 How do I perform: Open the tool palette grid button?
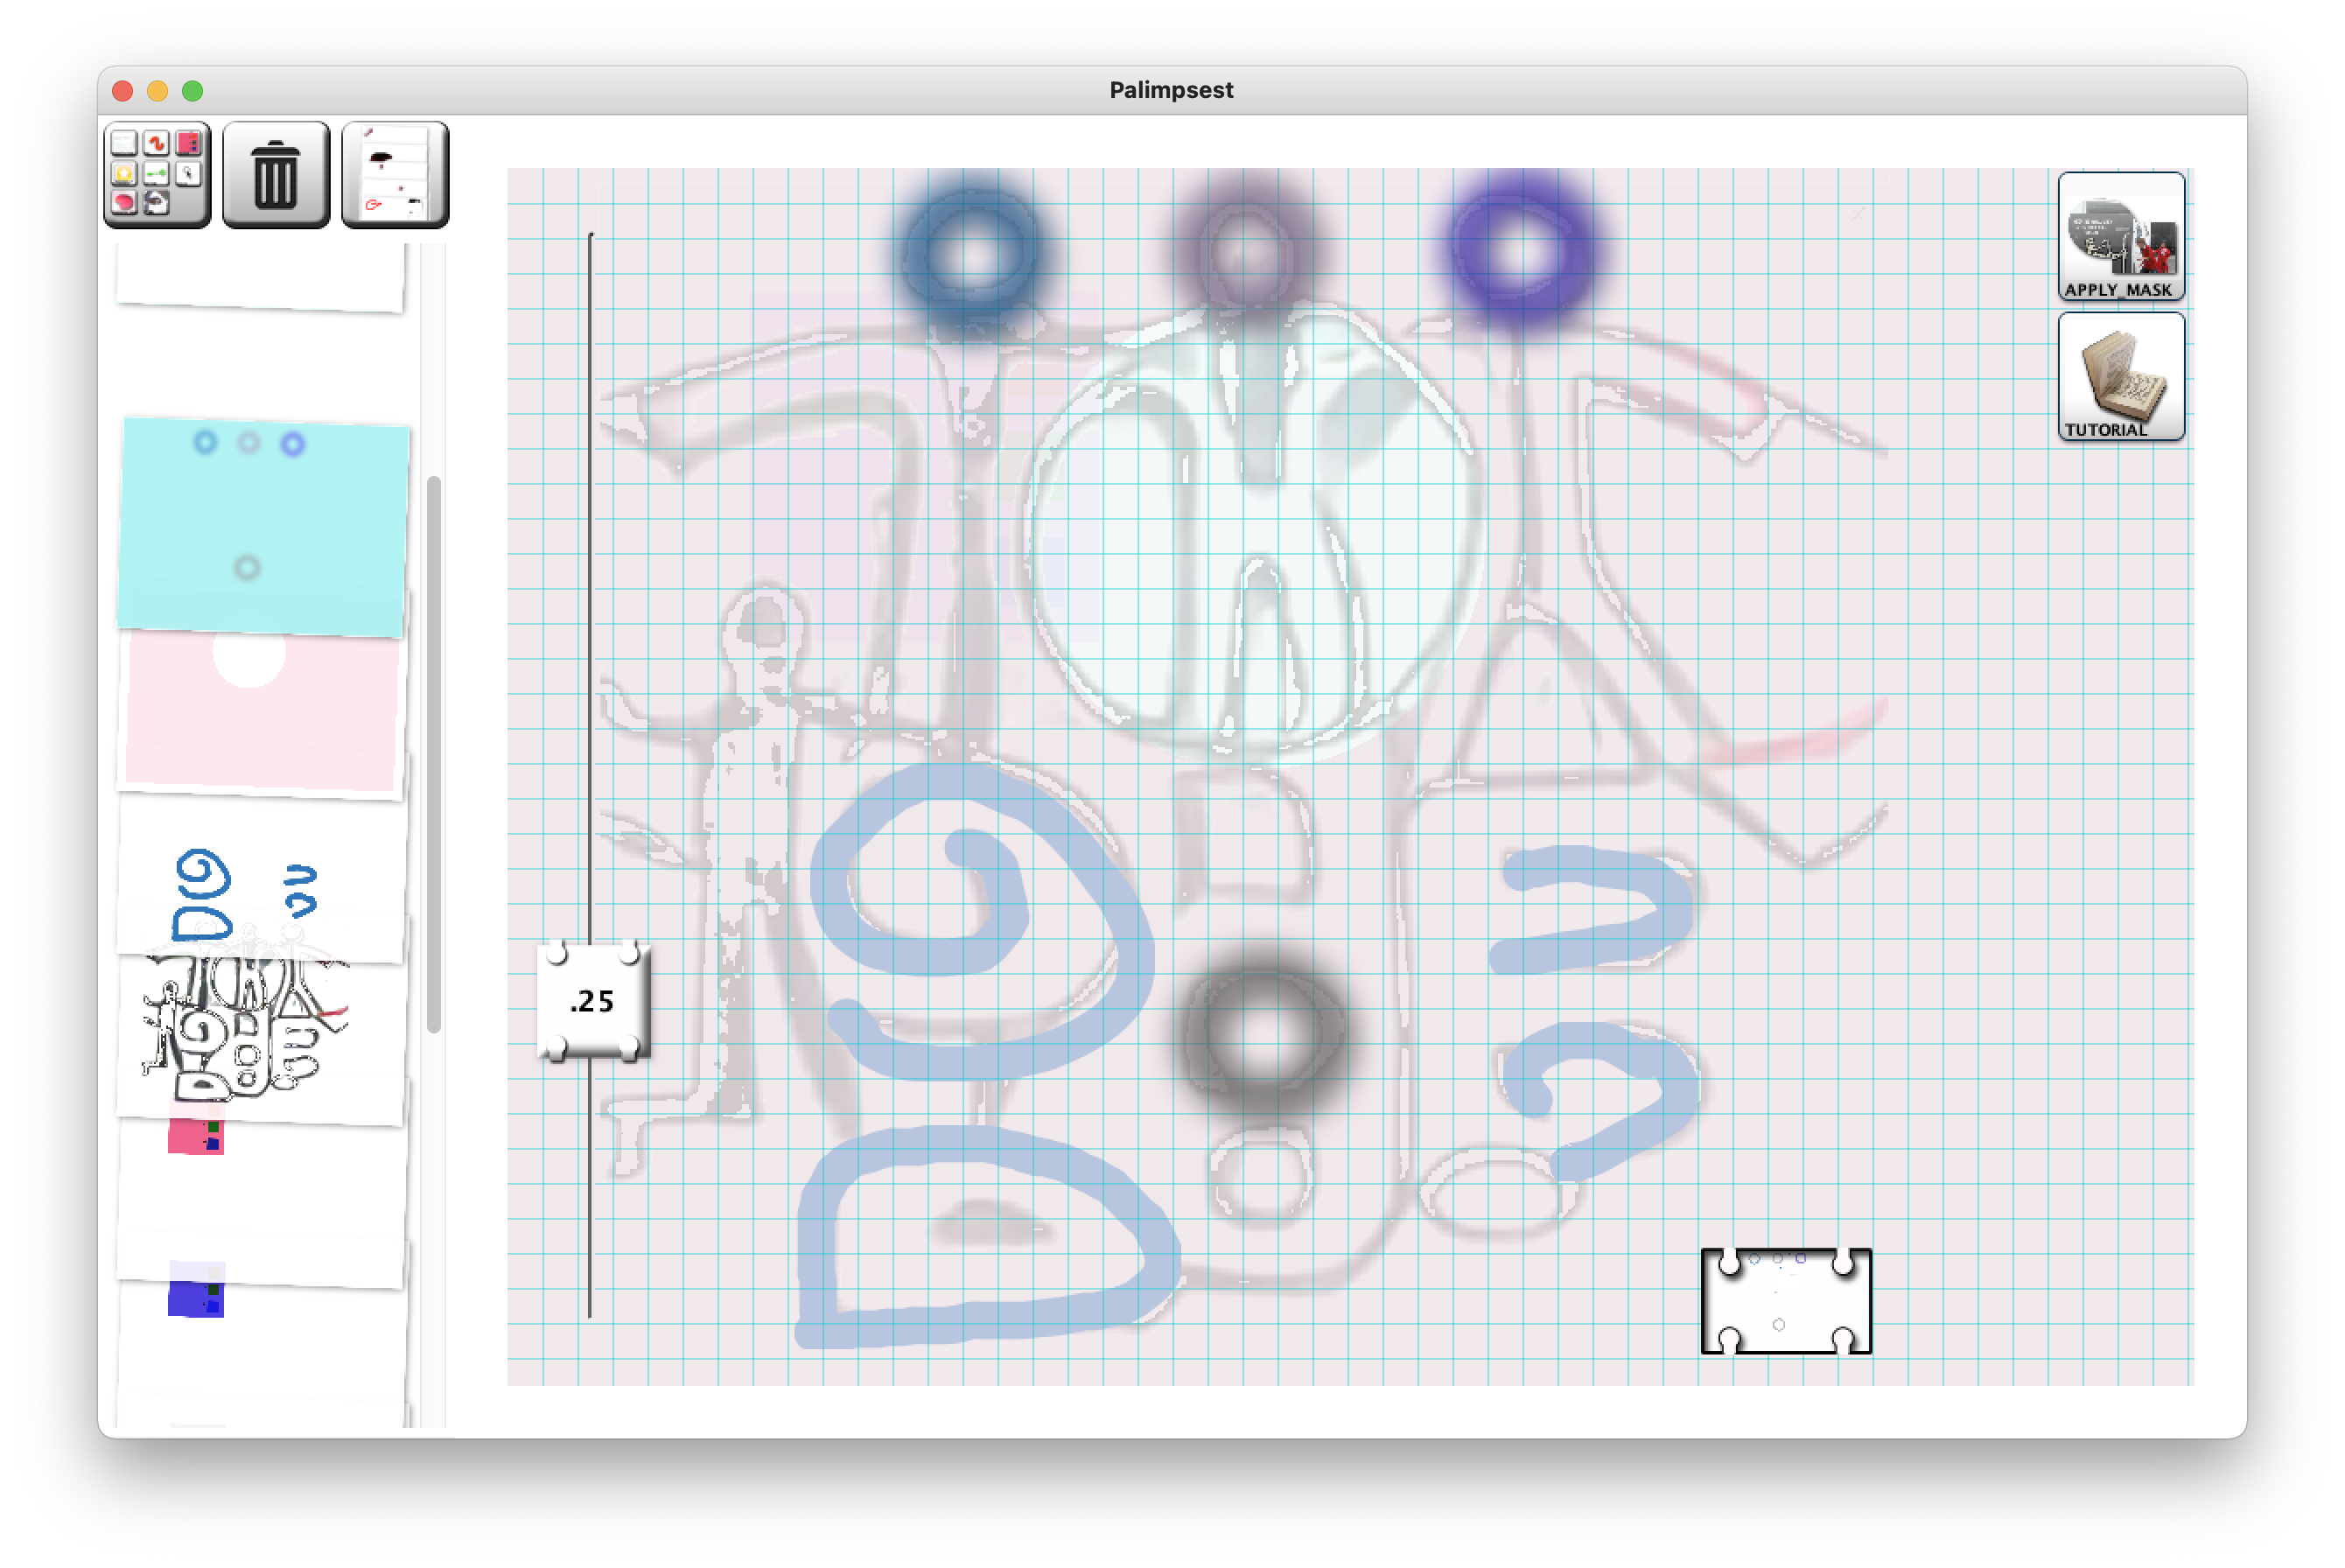coord(157,175)
